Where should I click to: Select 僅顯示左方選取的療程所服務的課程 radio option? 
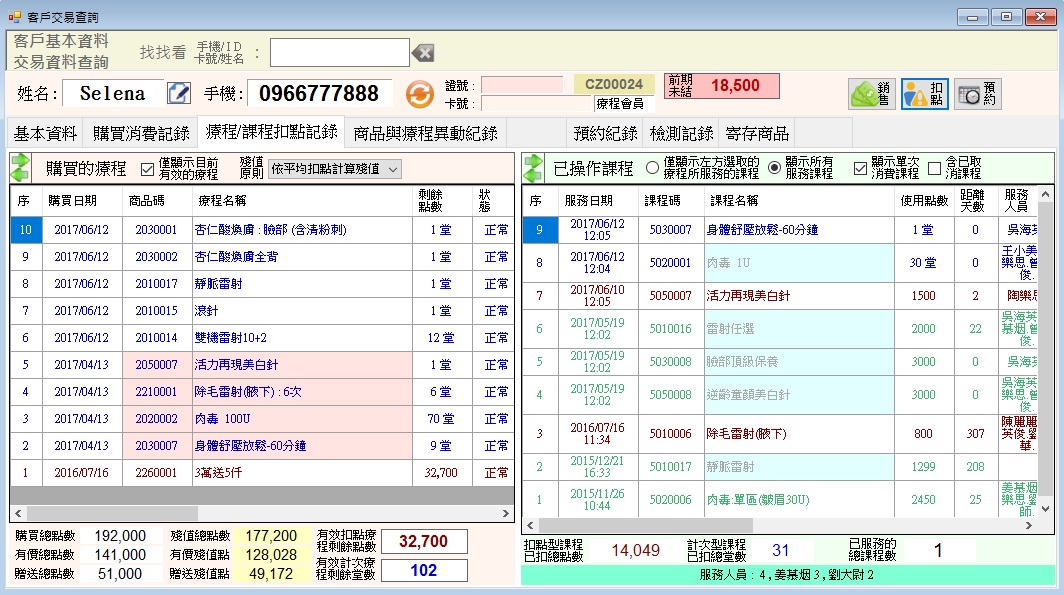click(653, 168)
